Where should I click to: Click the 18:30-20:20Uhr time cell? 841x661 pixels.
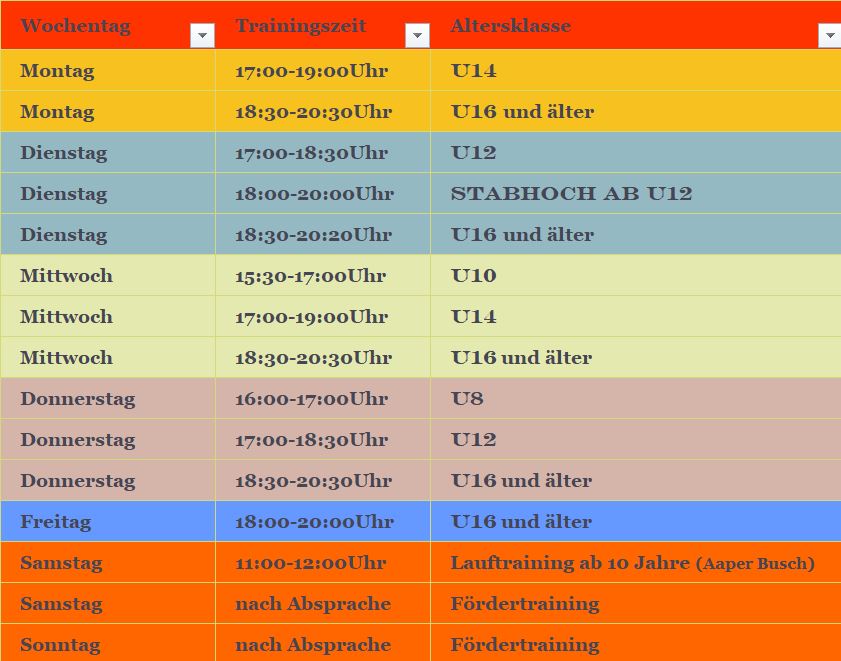313,235
